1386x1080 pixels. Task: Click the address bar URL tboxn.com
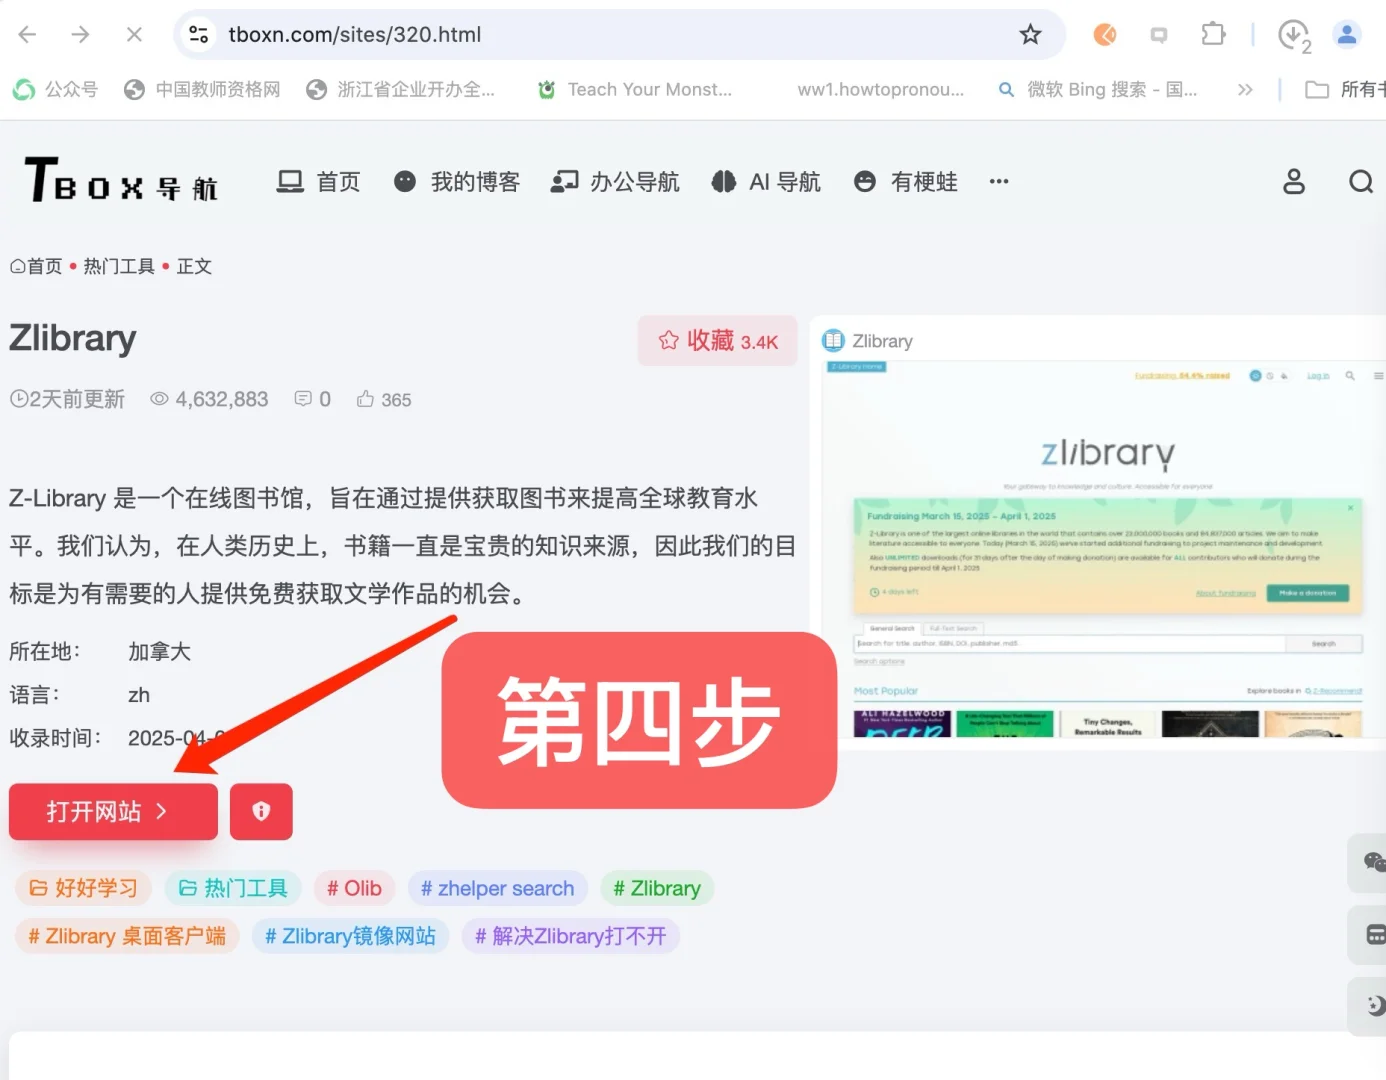pos(354,35)
